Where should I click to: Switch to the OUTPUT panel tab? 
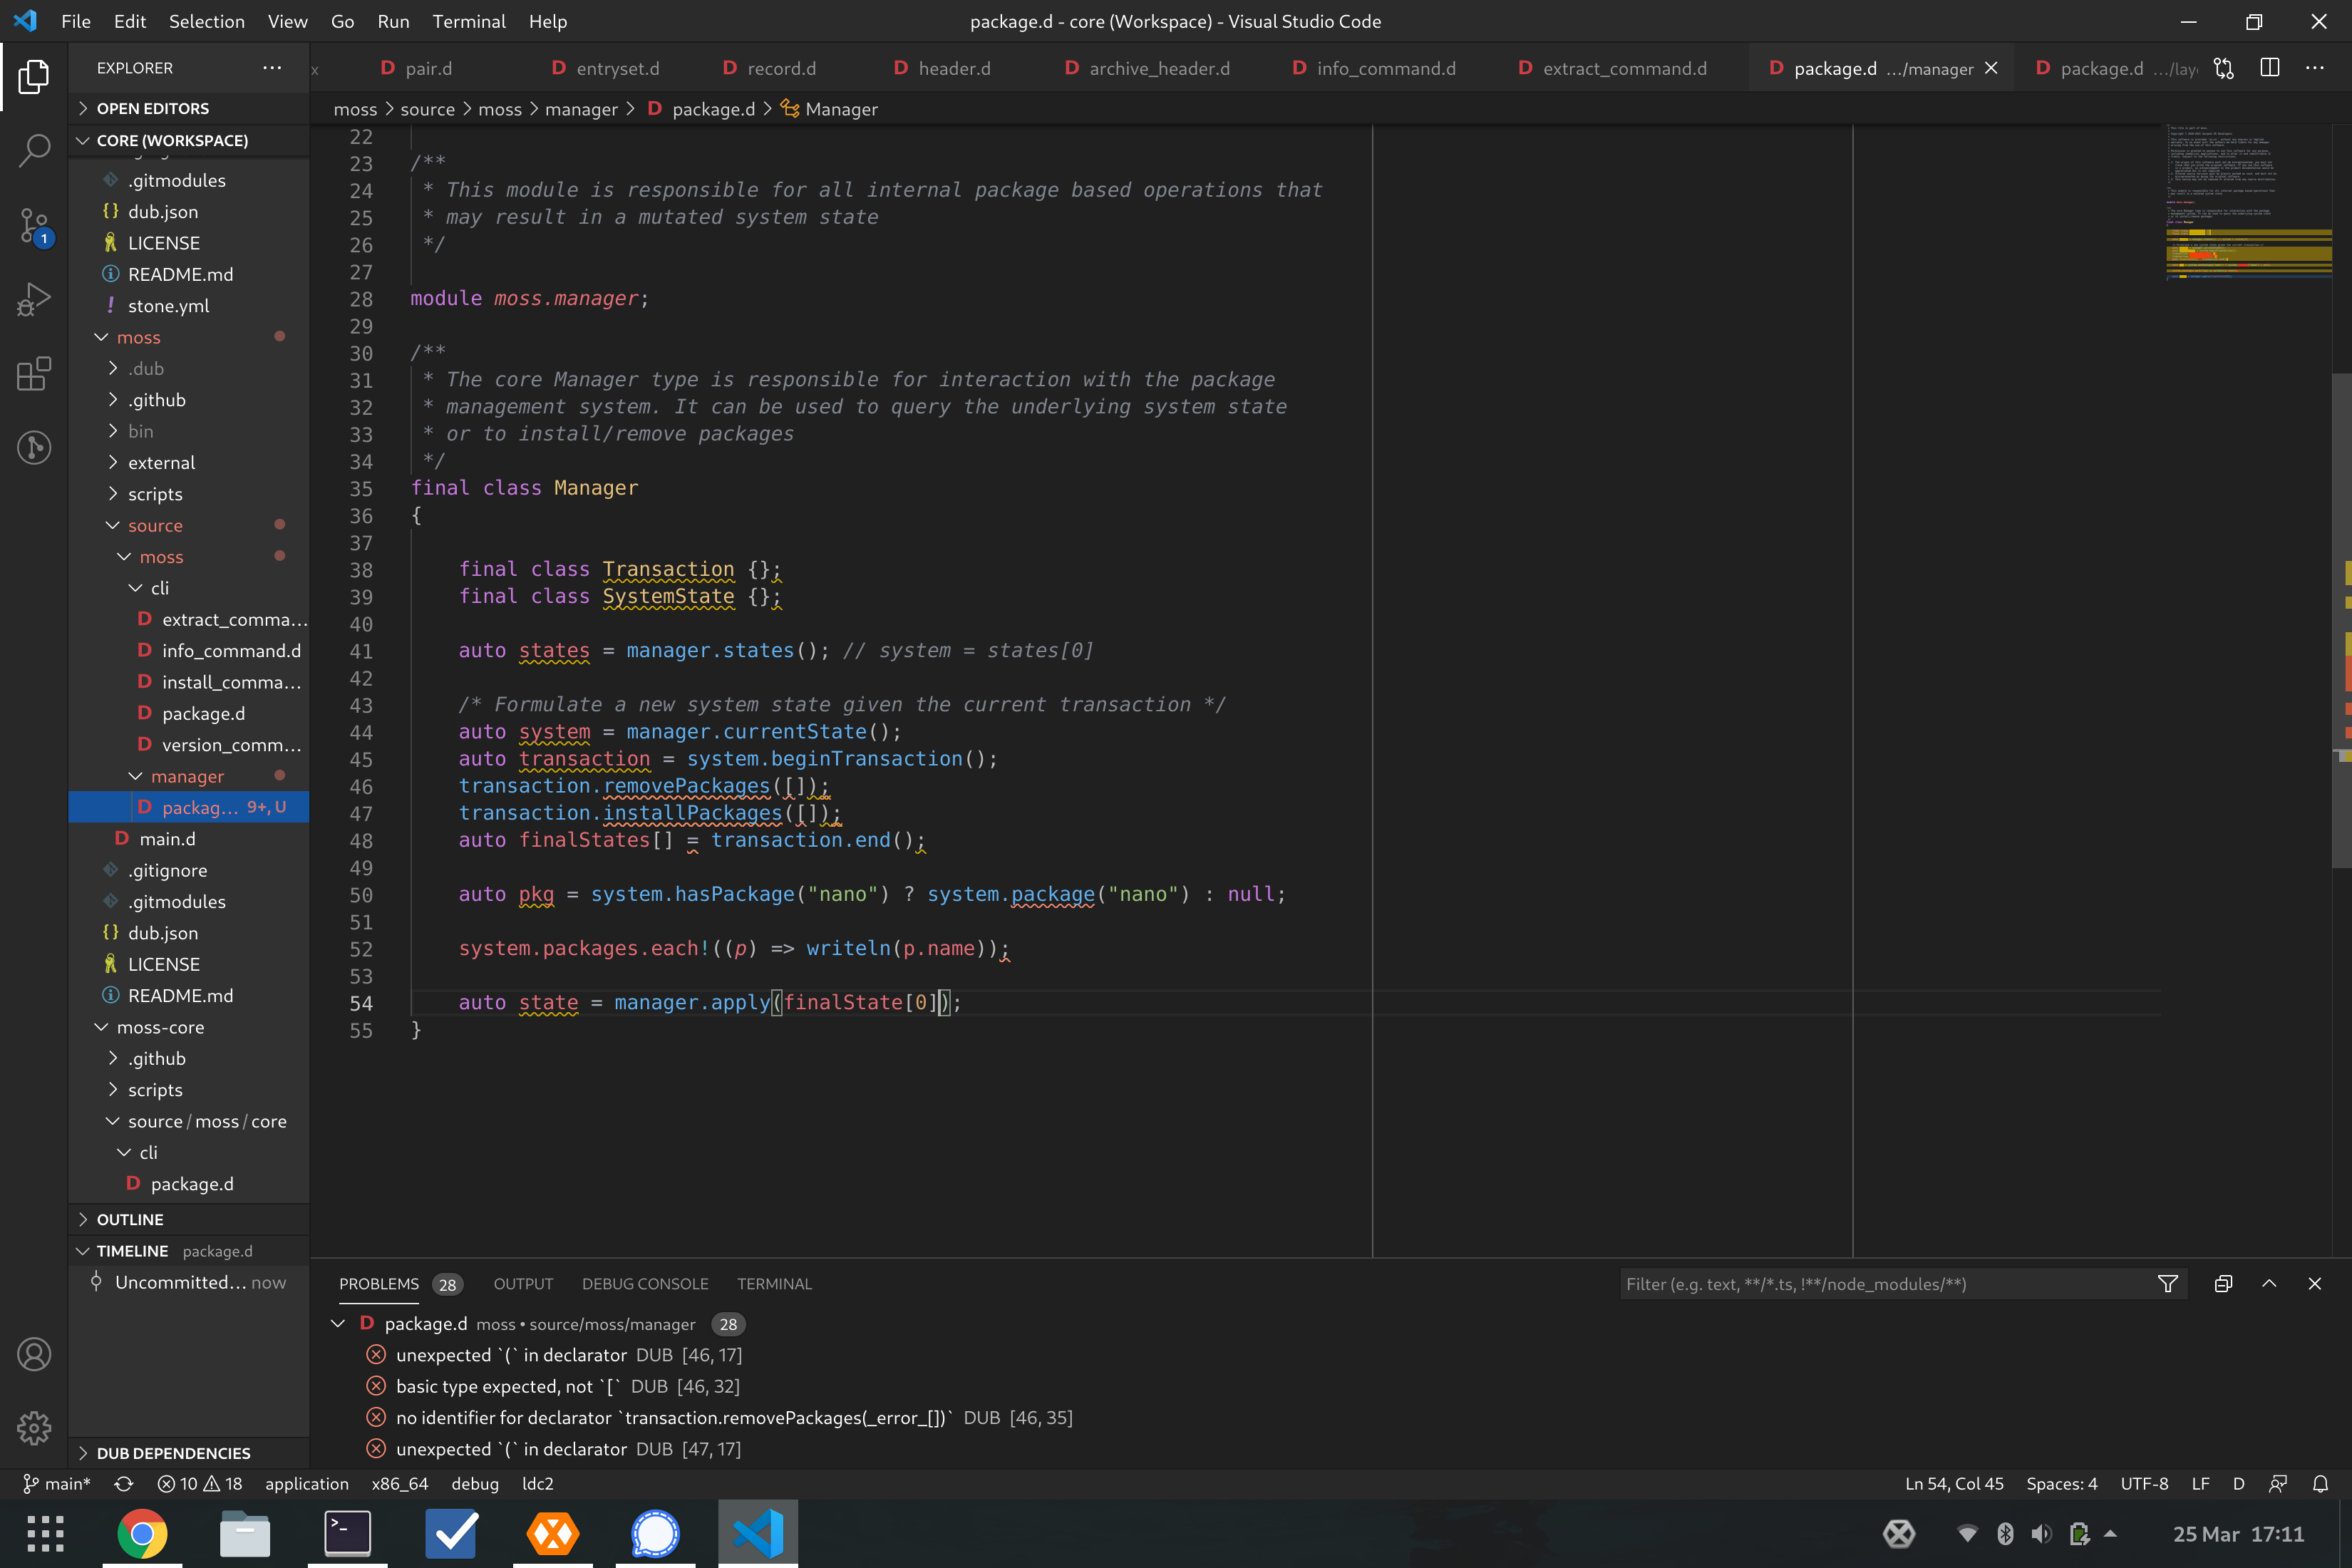click(x=523, y=1284)
